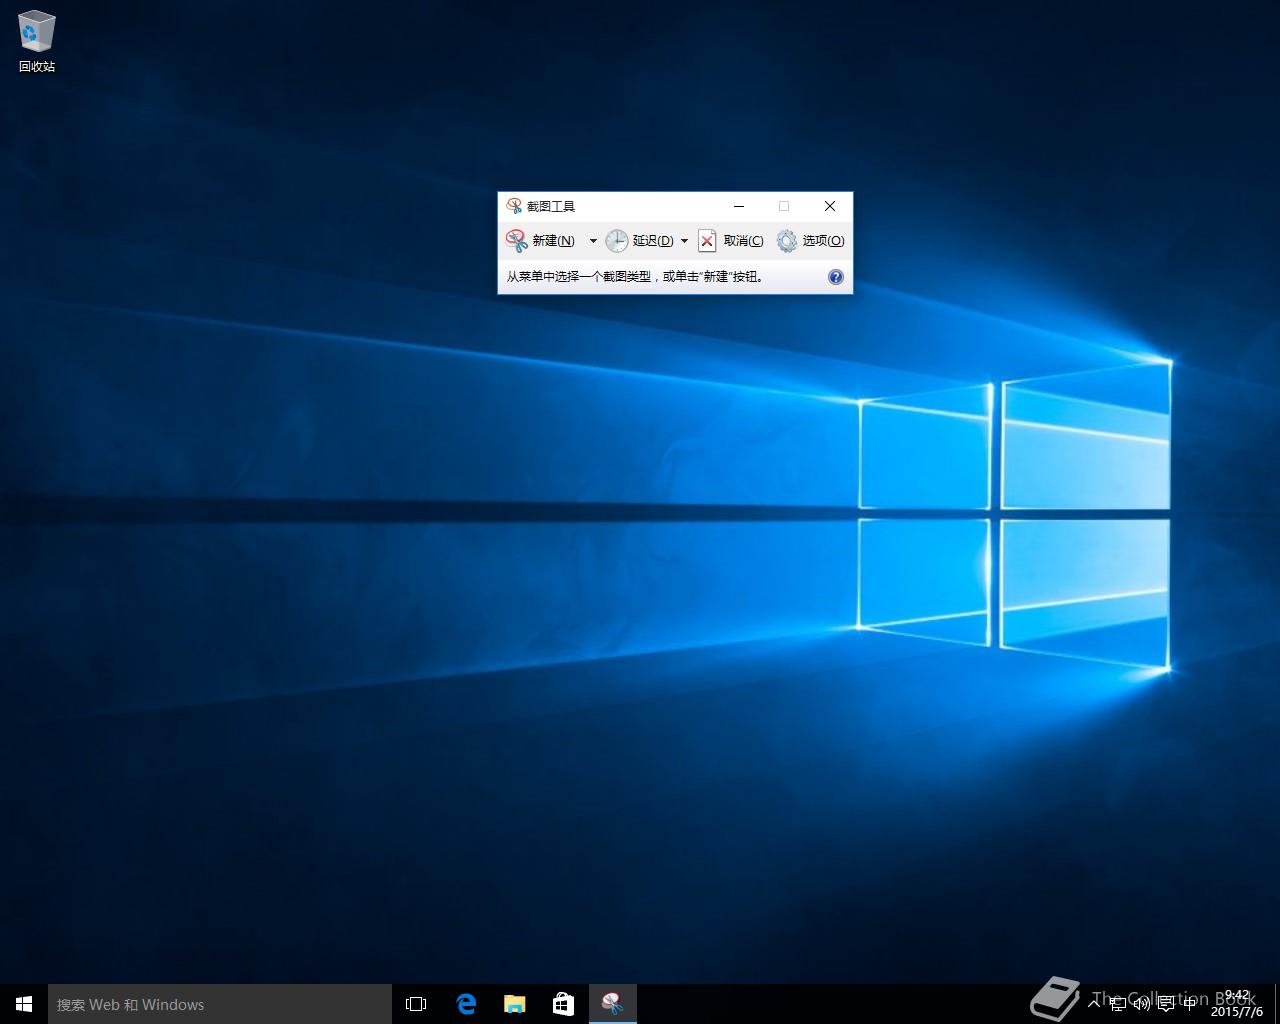Click the 新建(N) new snip button
The image size is (1280, 1024).
(x=541, y=240)
